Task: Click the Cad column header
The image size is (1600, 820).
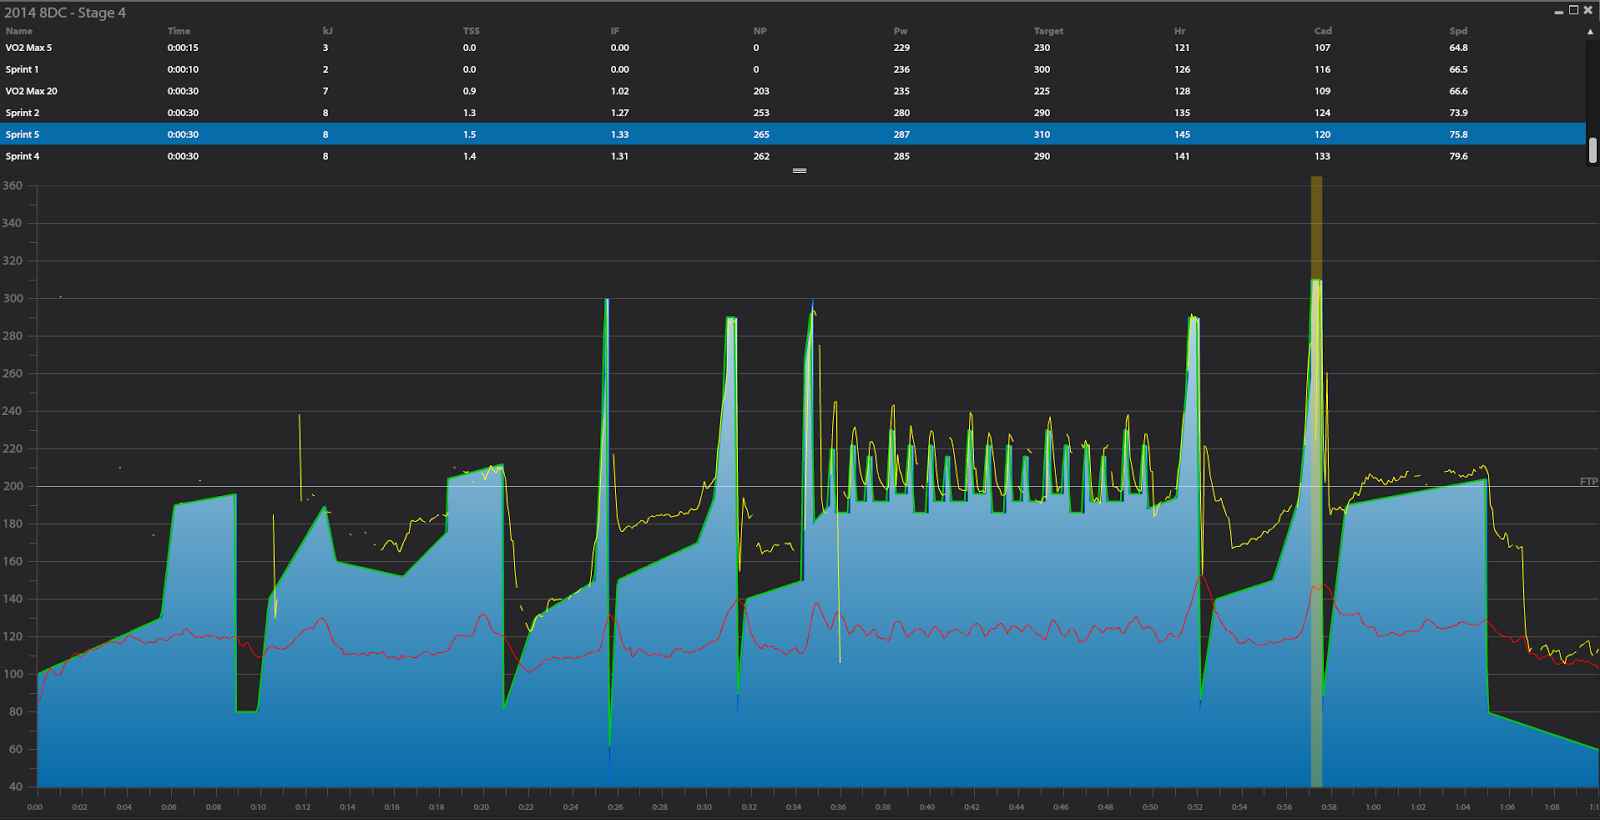Action: pos(1323,31)
